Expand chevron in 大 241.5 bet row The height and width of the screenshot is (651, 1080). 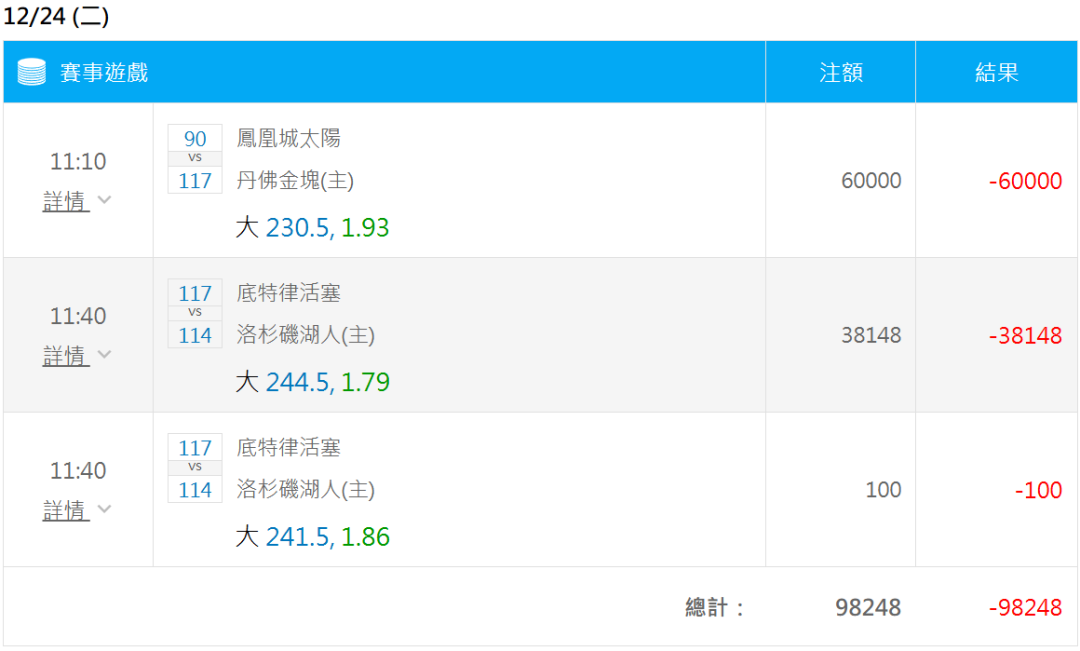(x=105, y=509)
